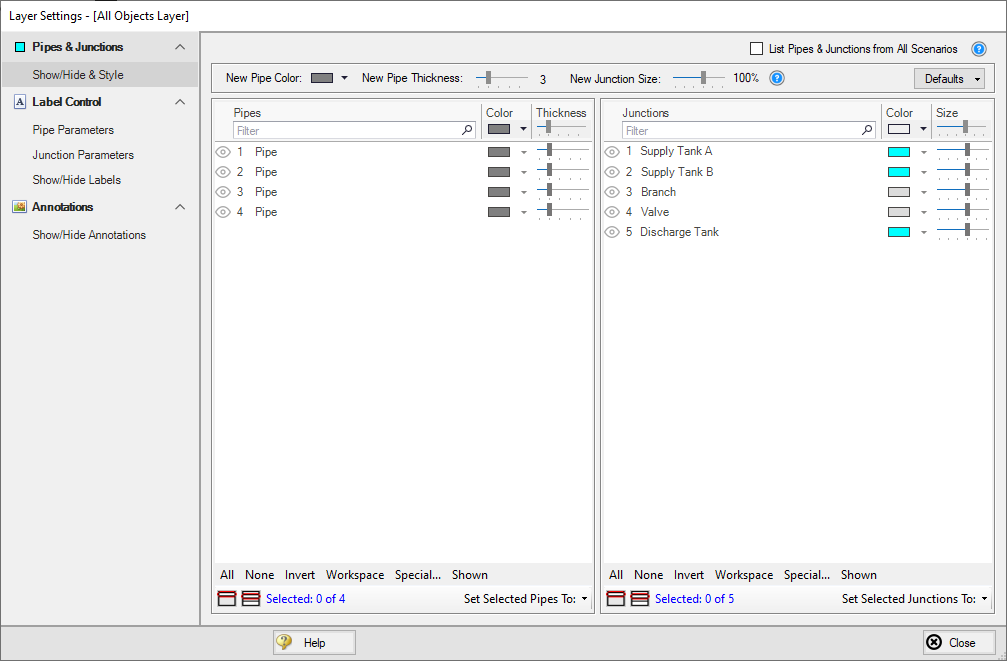Toggle visibility eye for Pipe 3
The width and height of the screenshot is (1007, 661).
[223, 192]
